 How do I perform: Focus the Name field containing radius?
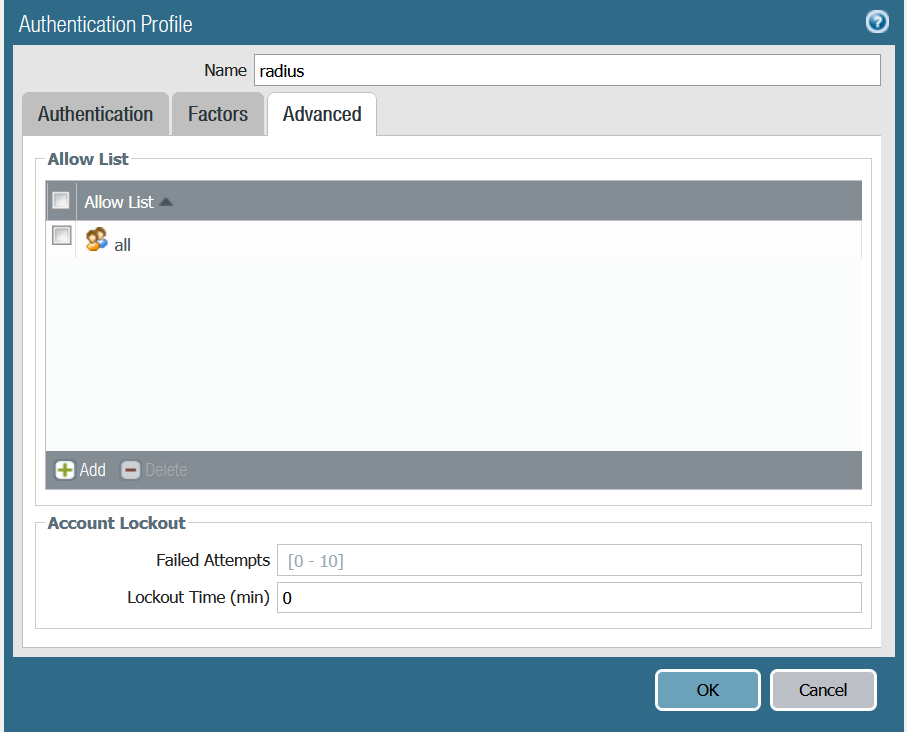[566, 70]
